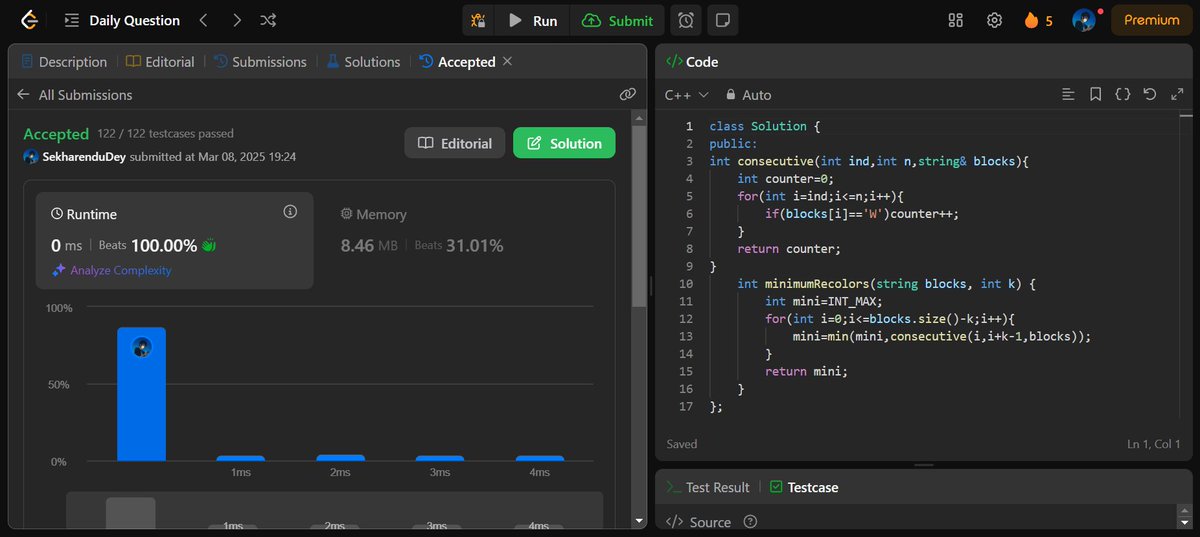Click line 10 minimumRecolors in the editor
The height and width of the screenshot is (537, 1200).
click(886, 284)
